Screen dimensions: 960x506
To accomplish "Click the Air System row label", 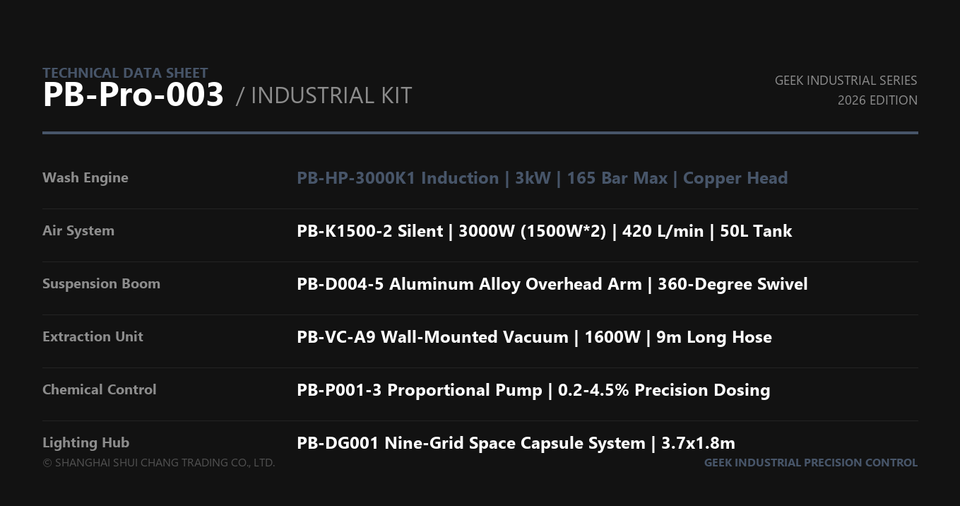I will point(78,231).
